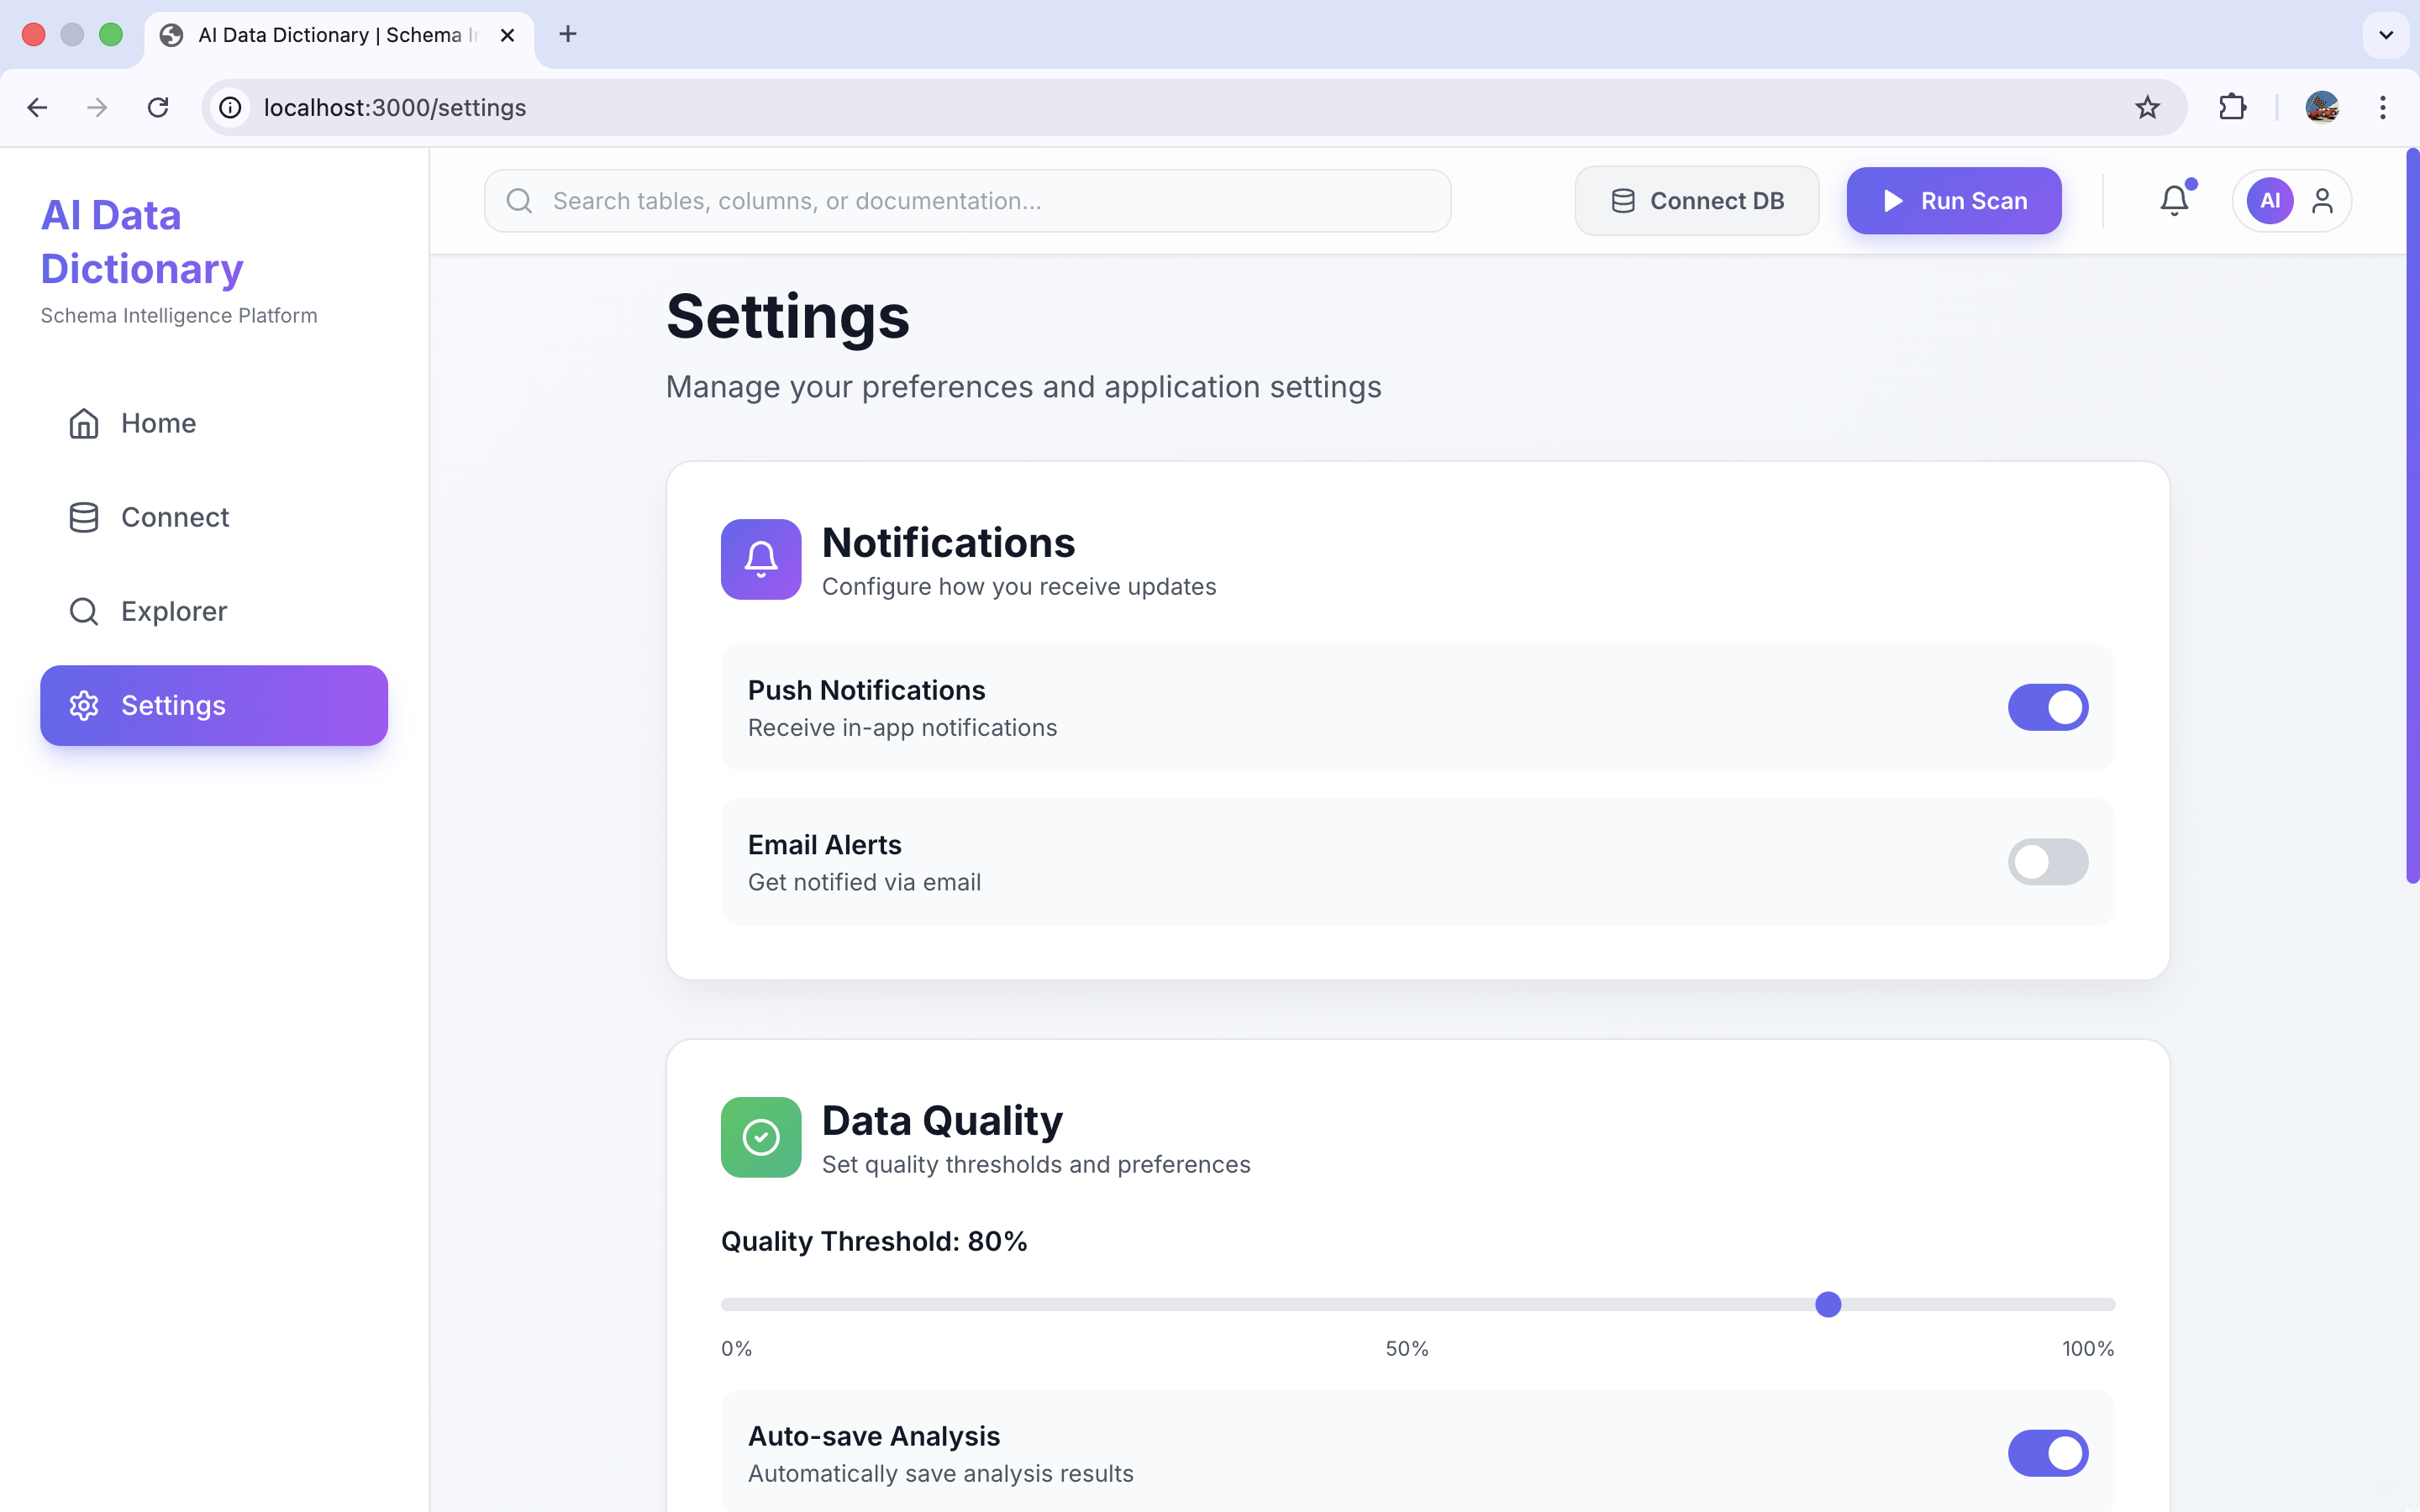
Task: Open the Home section in the sidebar
Action: tap(160, 423)
